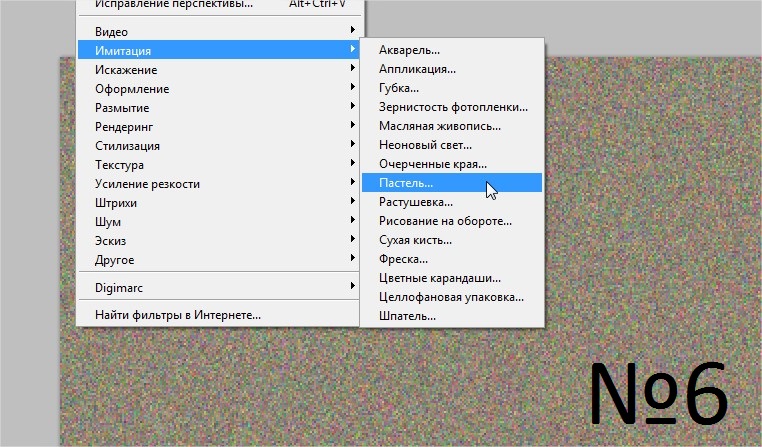Image resolution: width=762 pixels, height=447 pixels.
Task: Choose Очерченные края filter
Action: 452,163
